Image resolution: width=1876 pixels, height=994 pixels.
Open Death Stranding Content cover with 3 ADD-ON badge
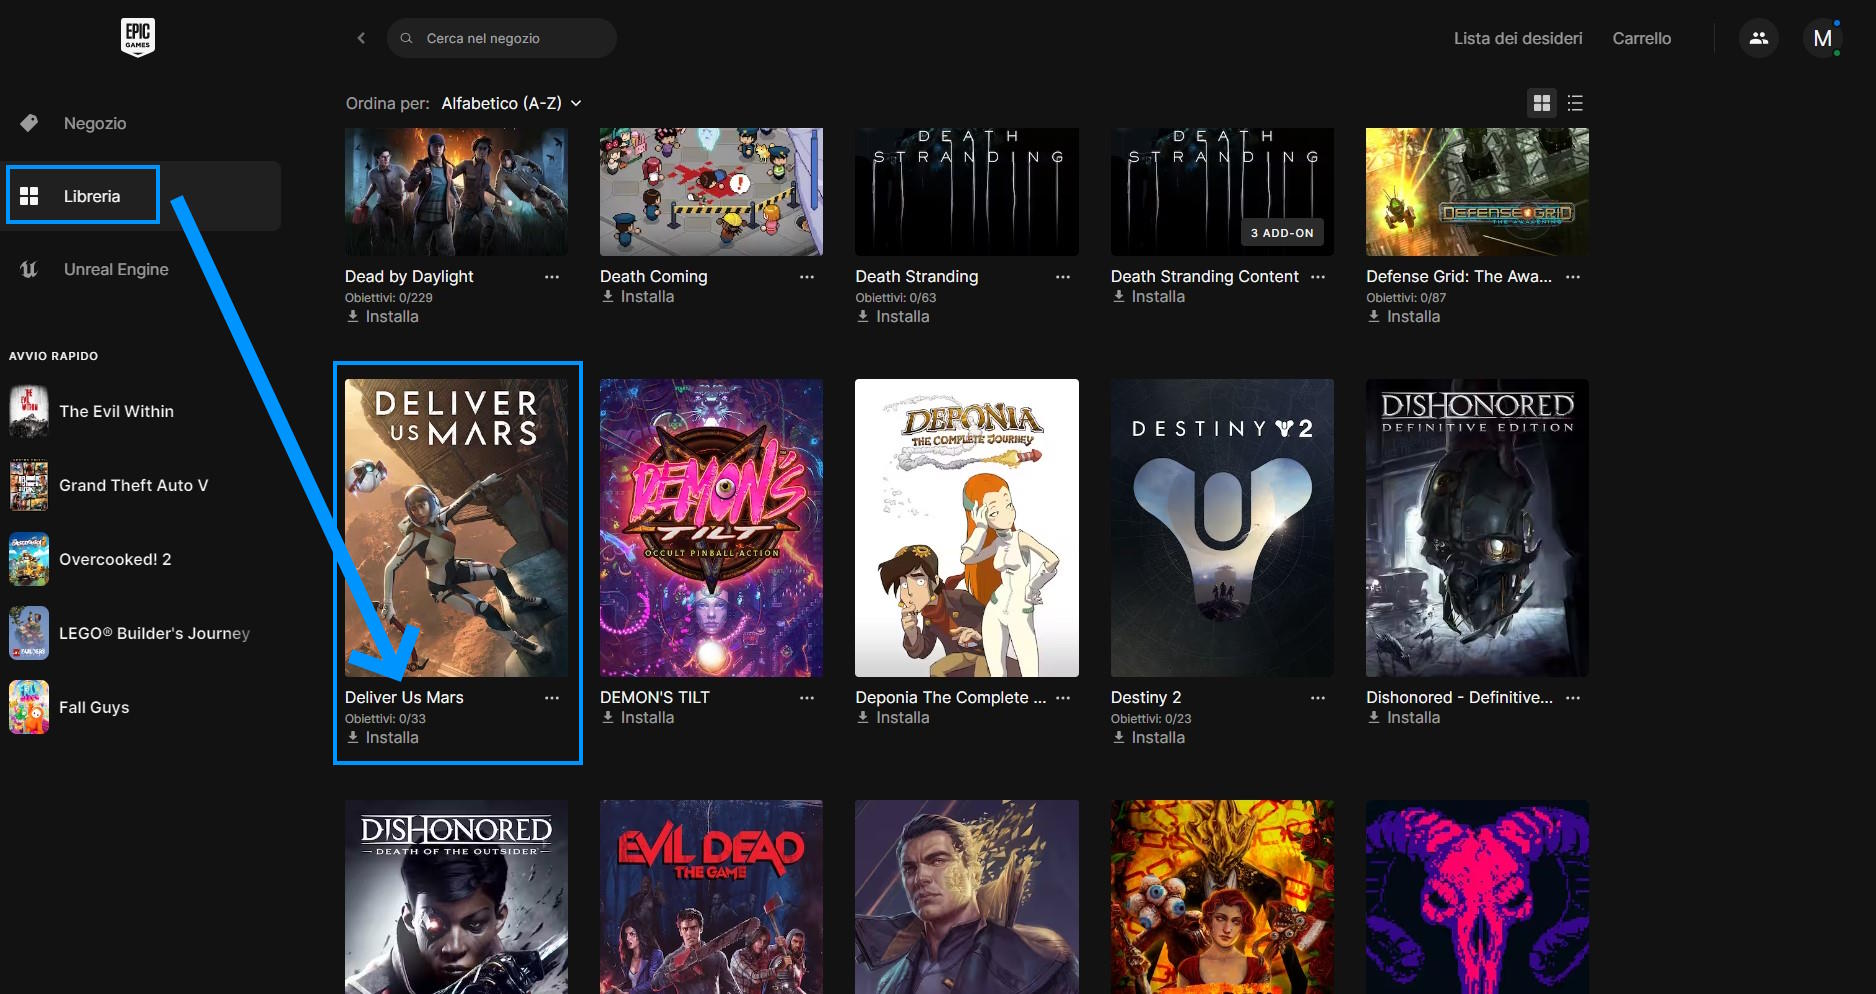pyautogui.click(x=1222, y=191)
